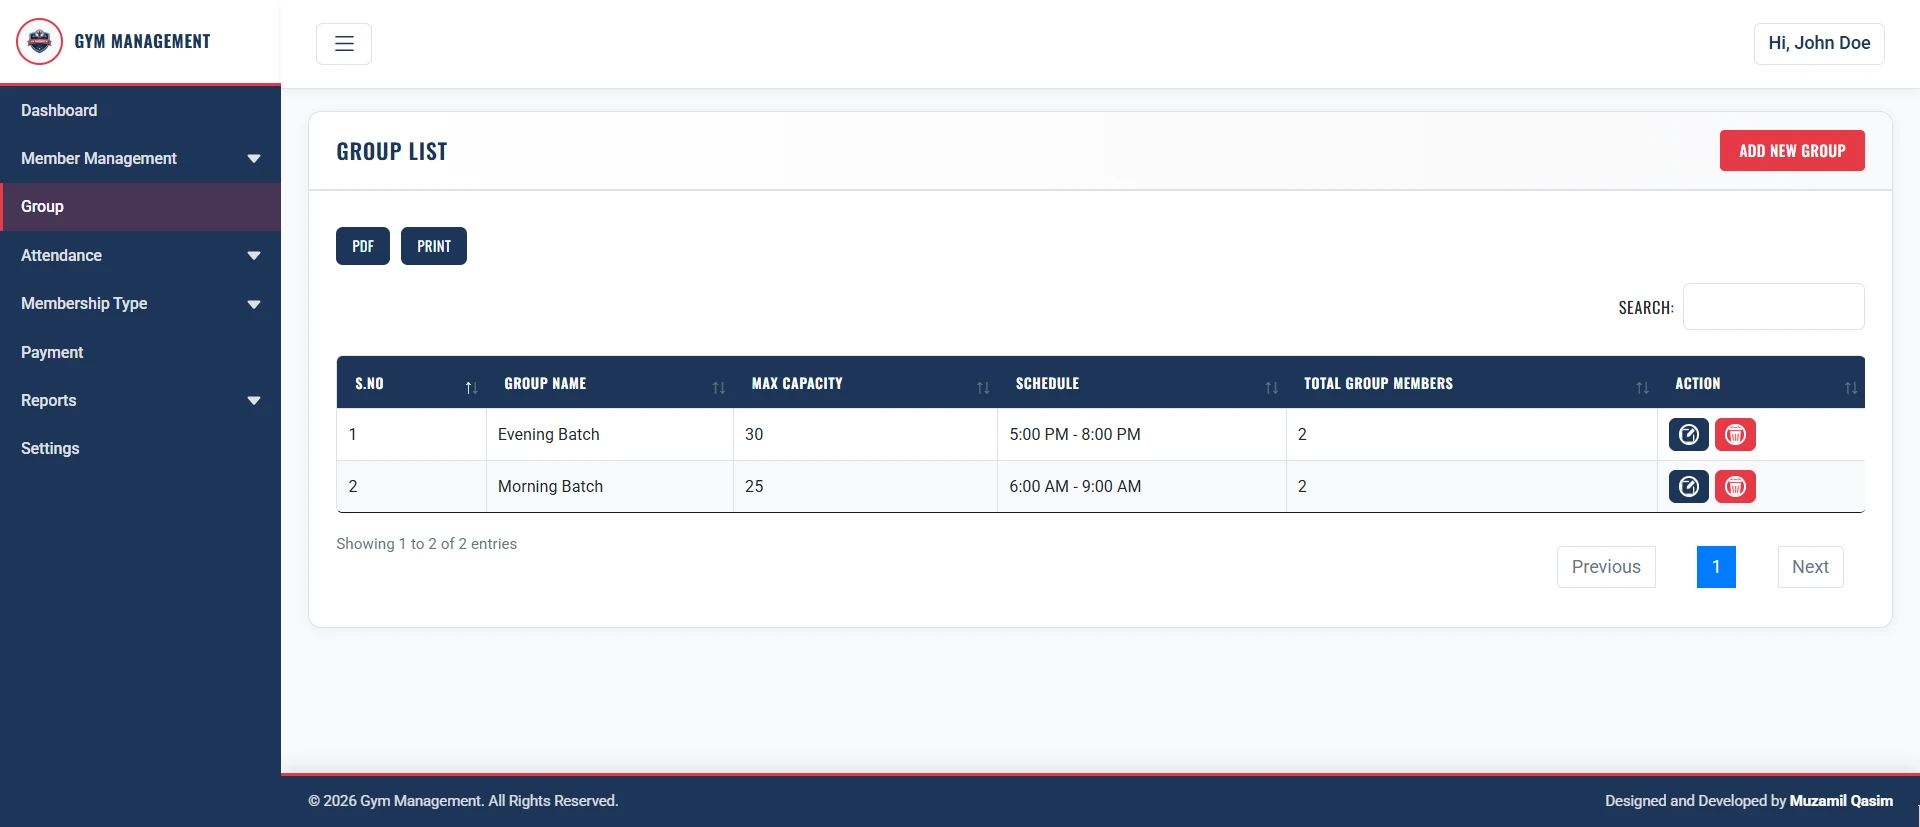Sort by Schedule column arrows
The image size is (1920, 827).
pyautogui.click(x=1272, y=388)
